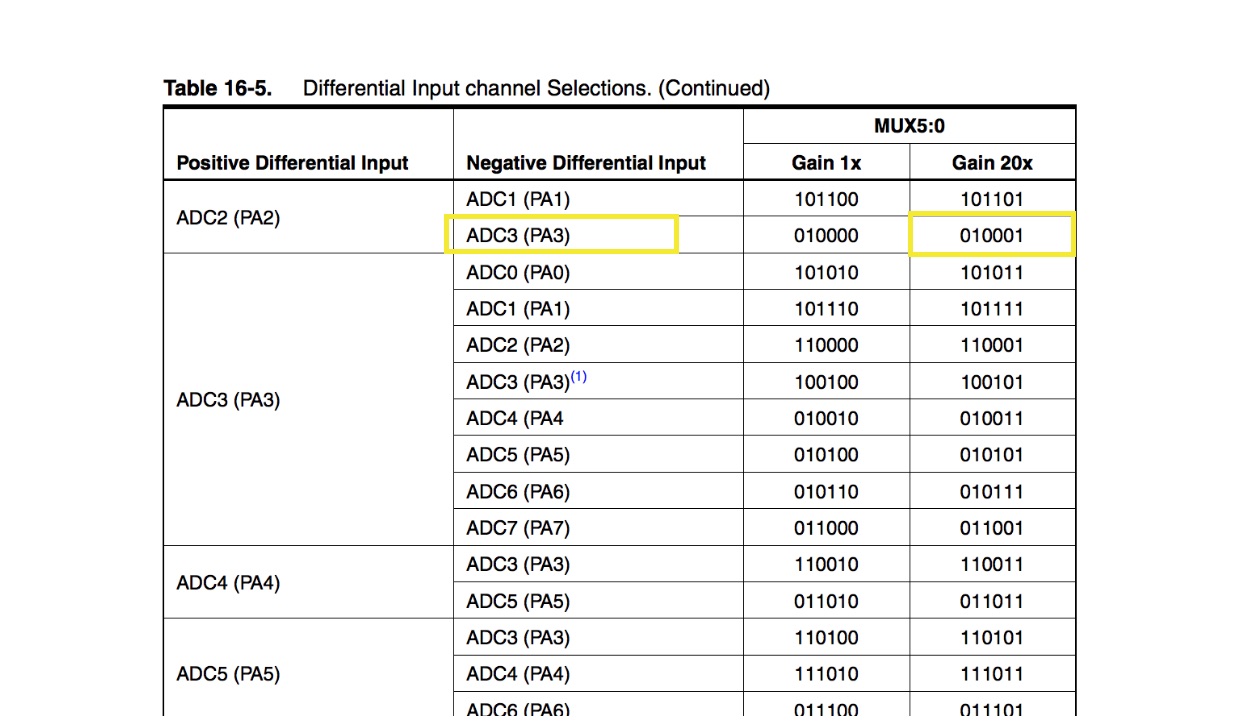Click the Positive Differential Input header
The image size is (1246, 726).
(x=292, y=163)
